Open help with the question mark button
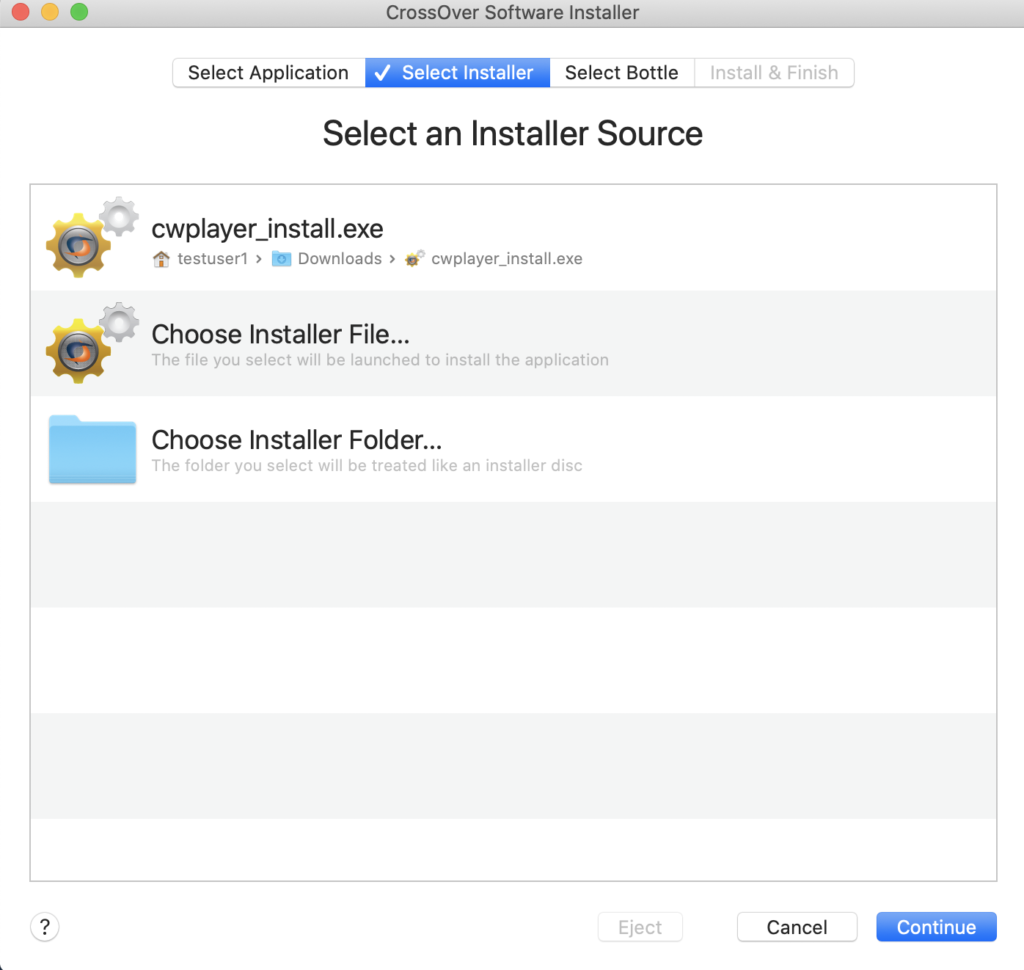1024x970 pixels. coord(45,926)
